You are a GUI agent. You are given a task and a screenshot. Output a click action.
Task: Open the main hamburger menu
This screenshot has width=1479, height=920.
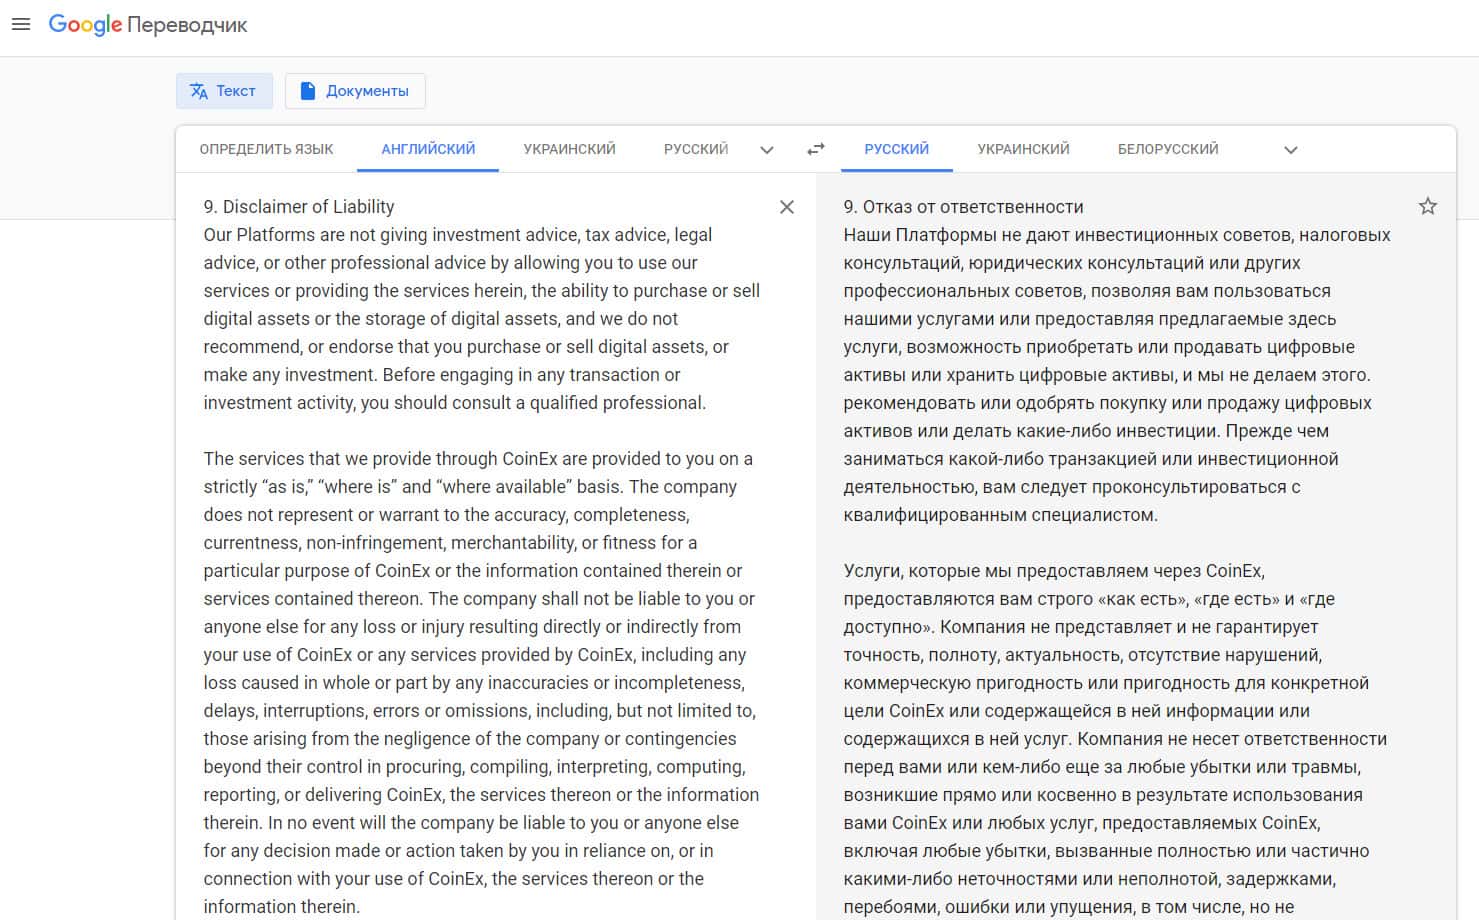(21, 24)
